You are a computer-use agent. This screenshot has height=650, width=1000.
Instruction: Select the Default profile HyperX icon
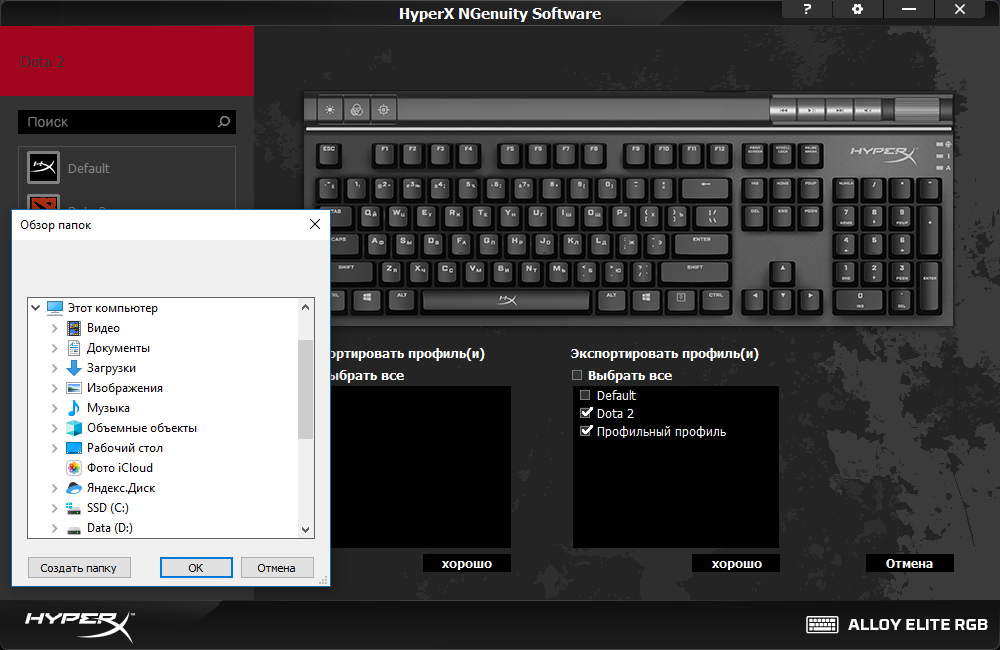(x=43, y=168)
